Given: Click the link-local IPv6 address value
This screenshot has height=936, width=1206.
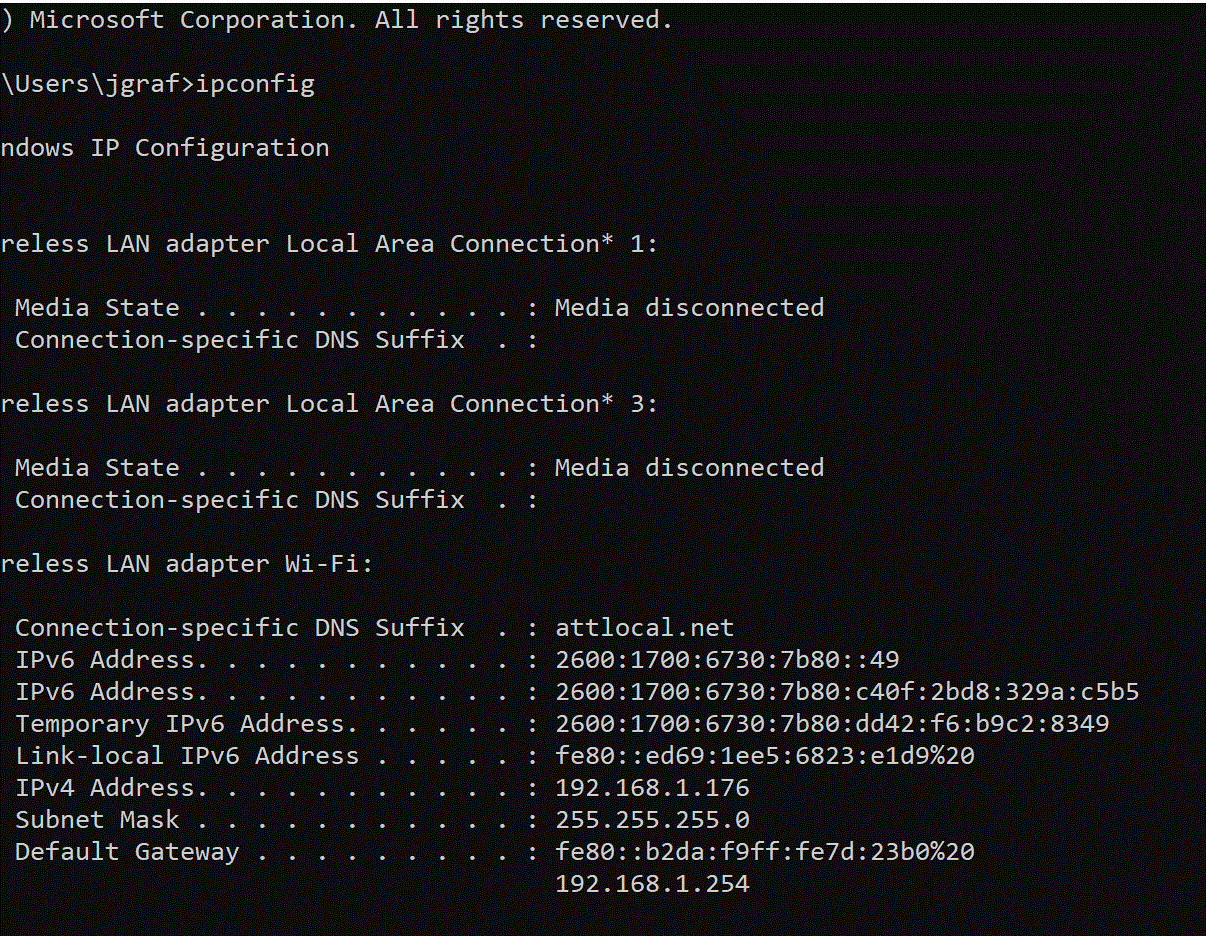Looking at the screenshot, I should (765, 756).
